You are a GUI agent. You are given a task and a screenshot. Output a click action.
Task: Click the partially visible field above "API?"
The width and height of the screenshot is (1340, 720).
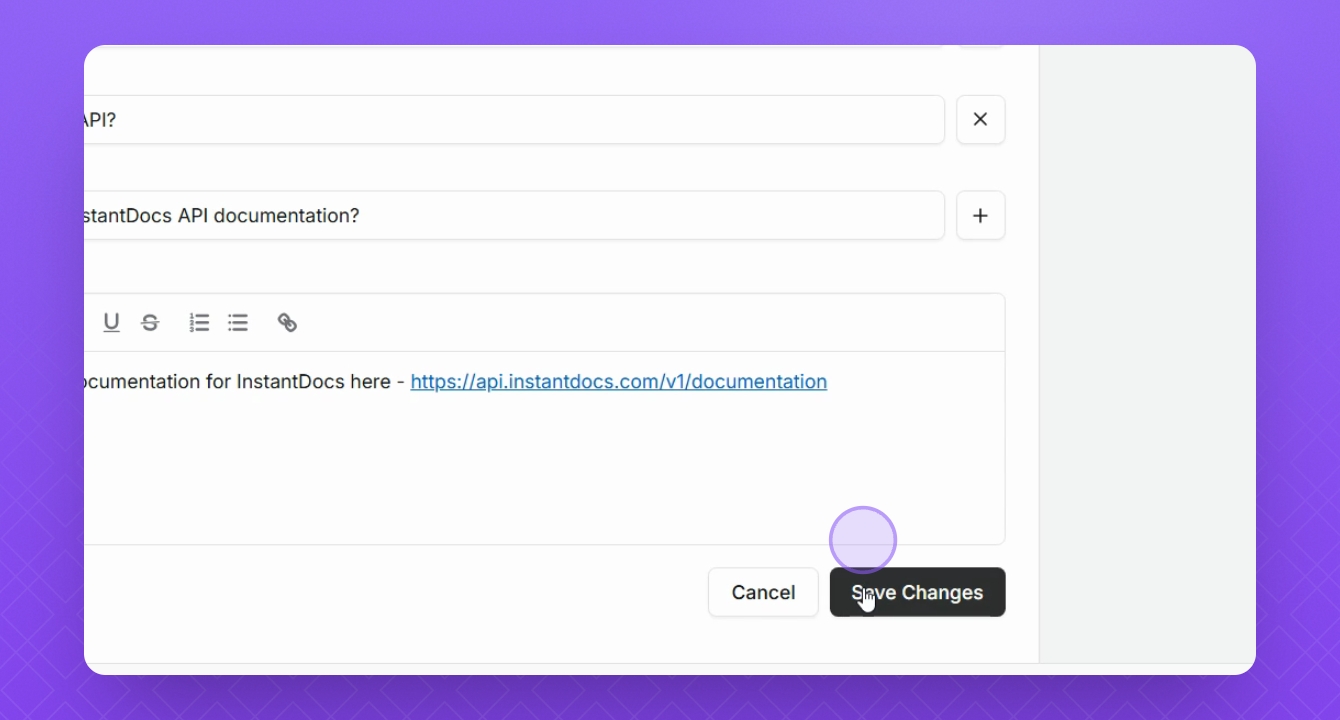click(514, 46)
